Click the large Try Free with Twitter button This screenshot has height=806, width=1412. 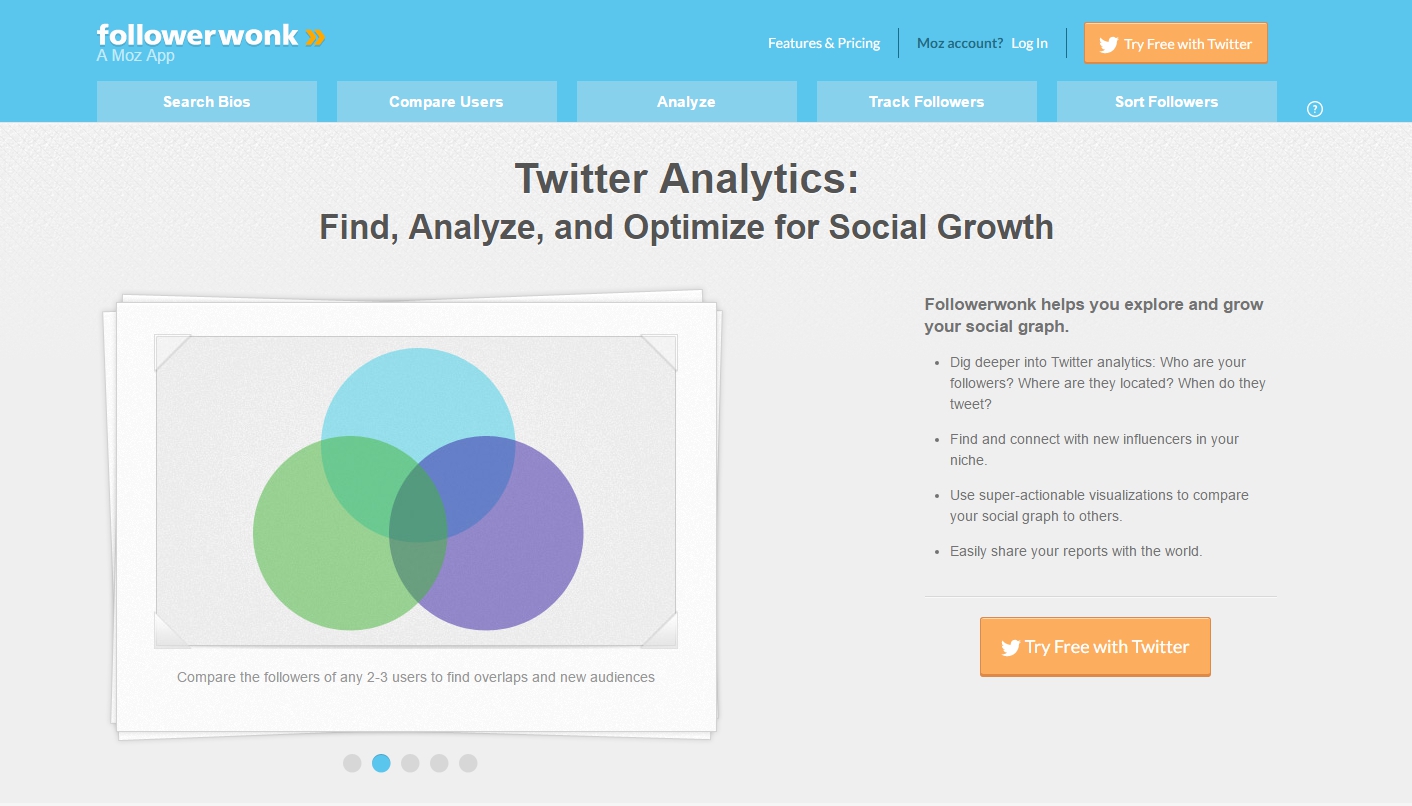[x=1095, y=647]
